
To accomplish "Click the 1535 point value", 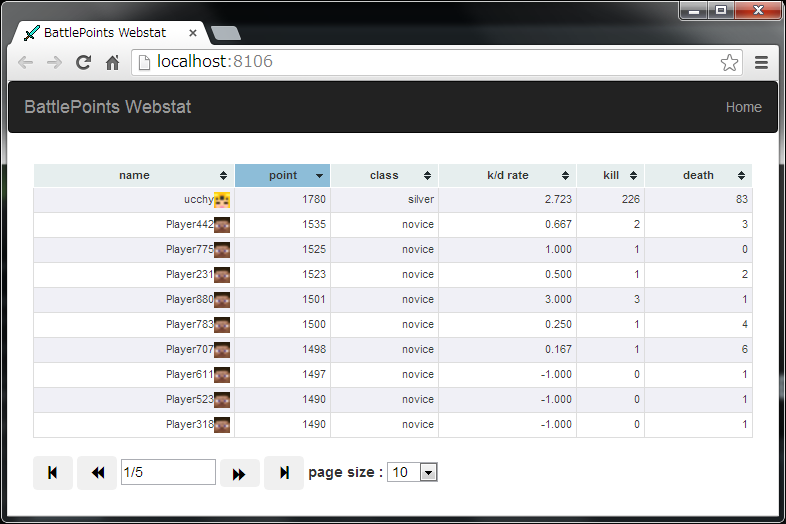I will click(x=314, y=225).
